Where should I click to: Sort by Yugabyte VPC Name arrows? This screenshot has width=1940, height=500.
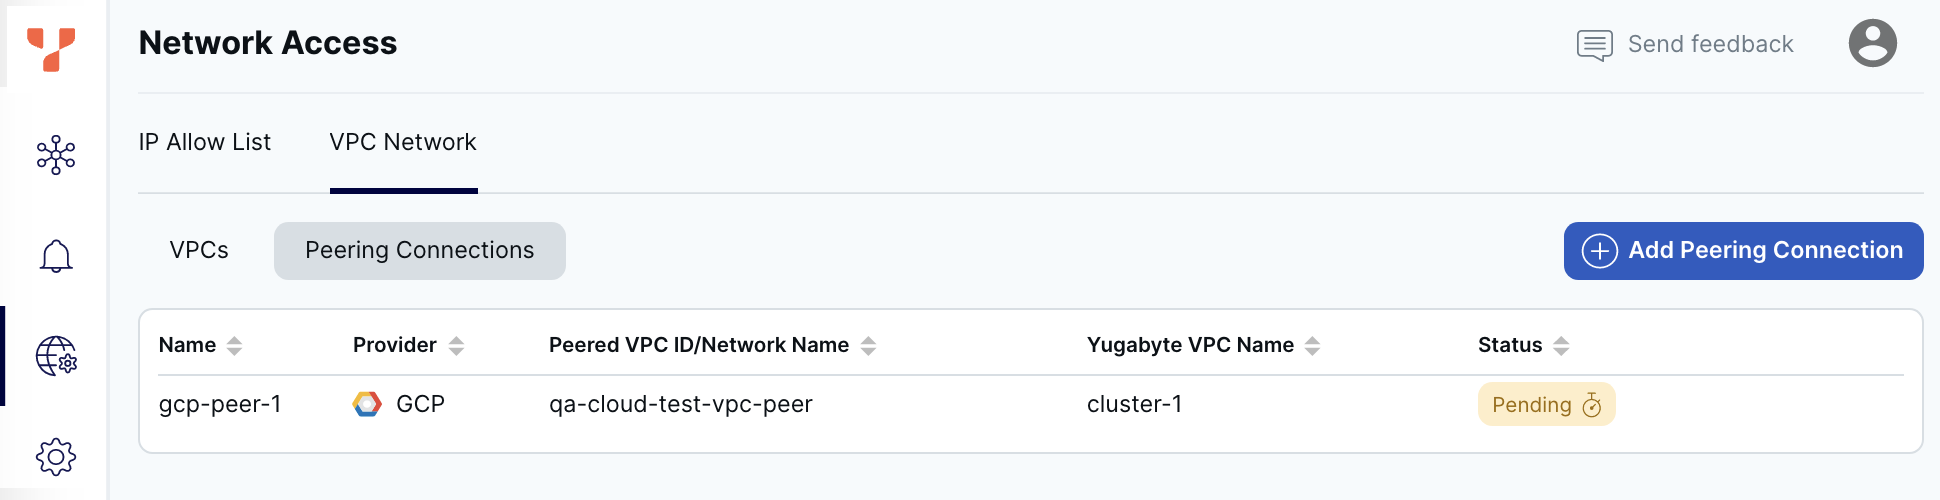pos(1312,346)
